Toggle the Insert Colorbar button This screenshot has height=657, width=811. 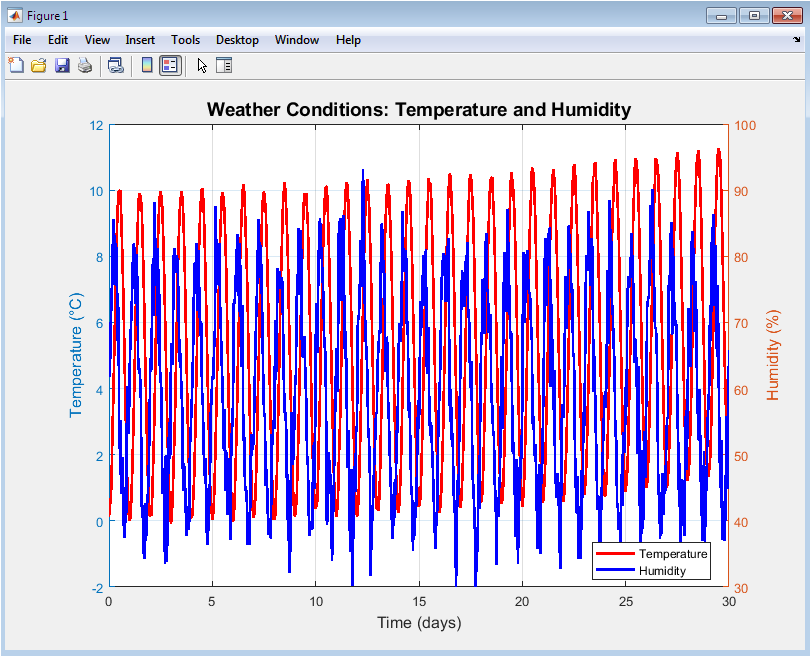pos(147,66)
